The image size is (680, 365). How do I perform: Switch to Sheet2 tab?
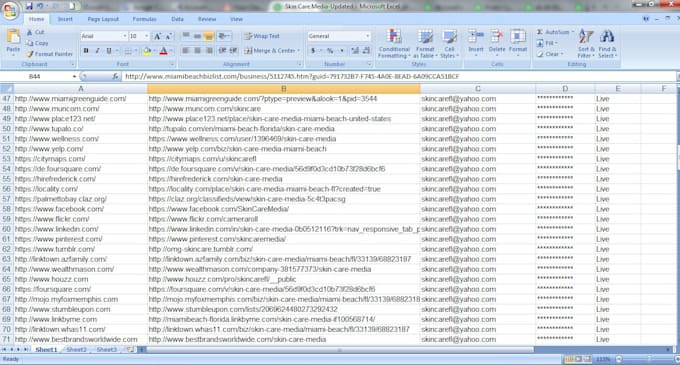77,349
